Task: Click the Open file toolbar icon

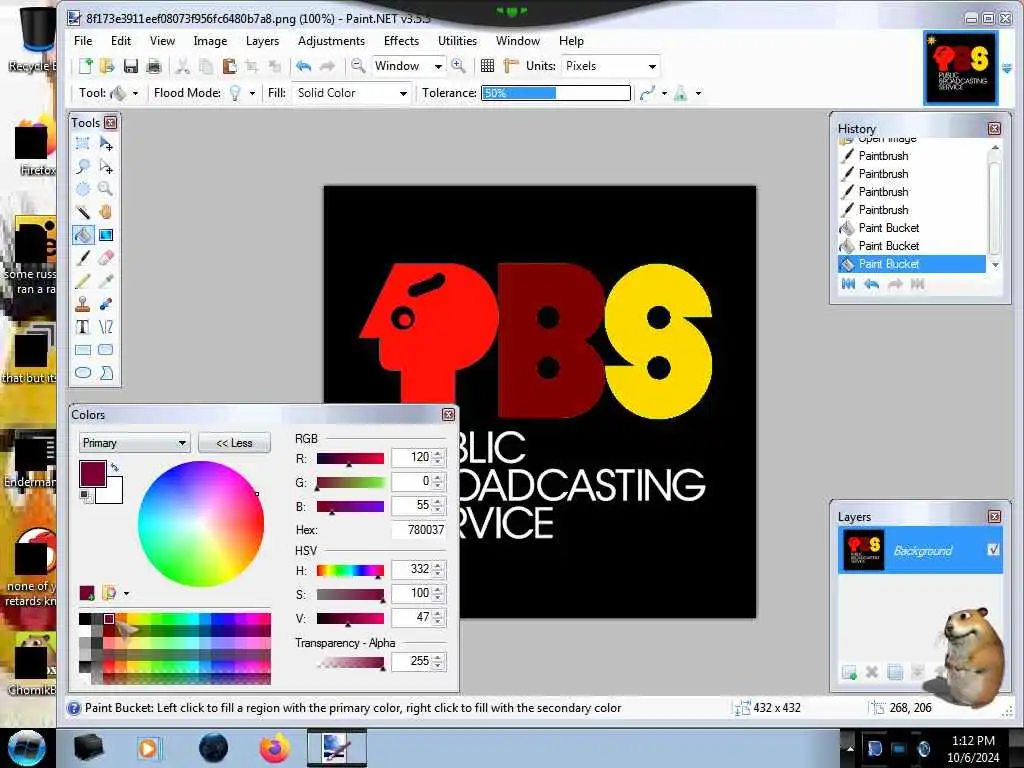Action: pos(107,66)
